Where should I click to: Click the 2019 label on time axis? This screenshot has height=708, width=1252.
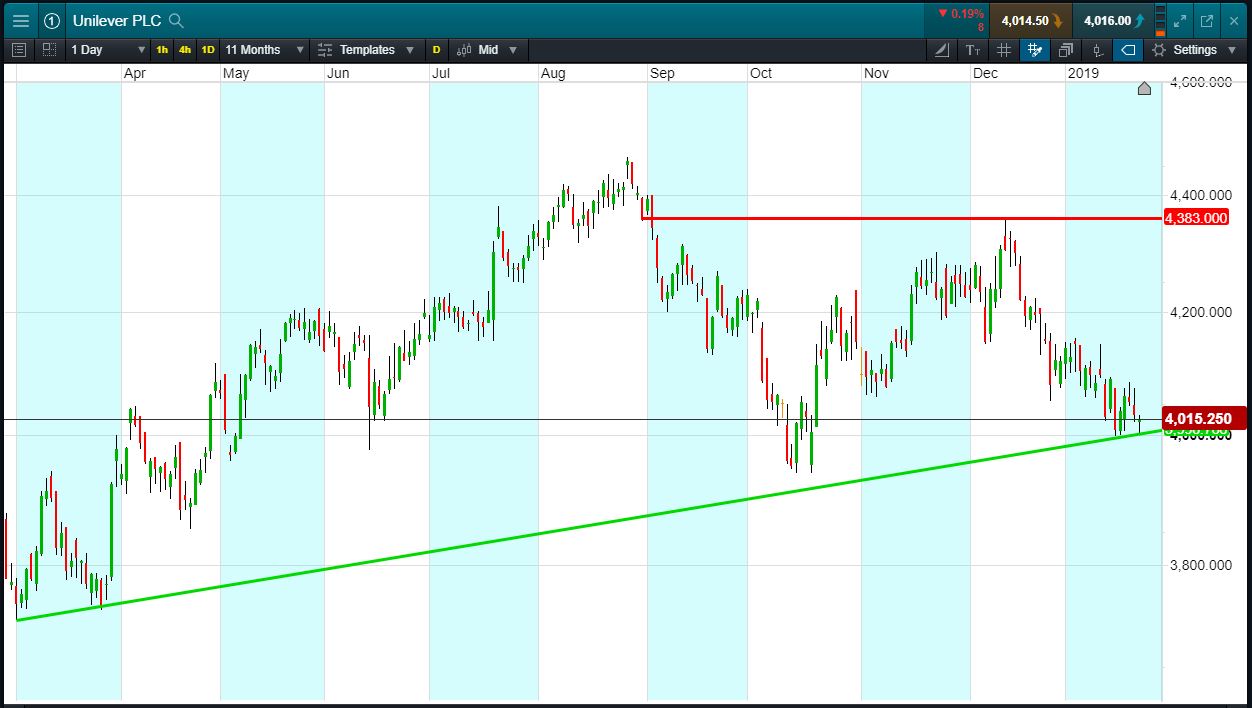[x=1083, y=73]
